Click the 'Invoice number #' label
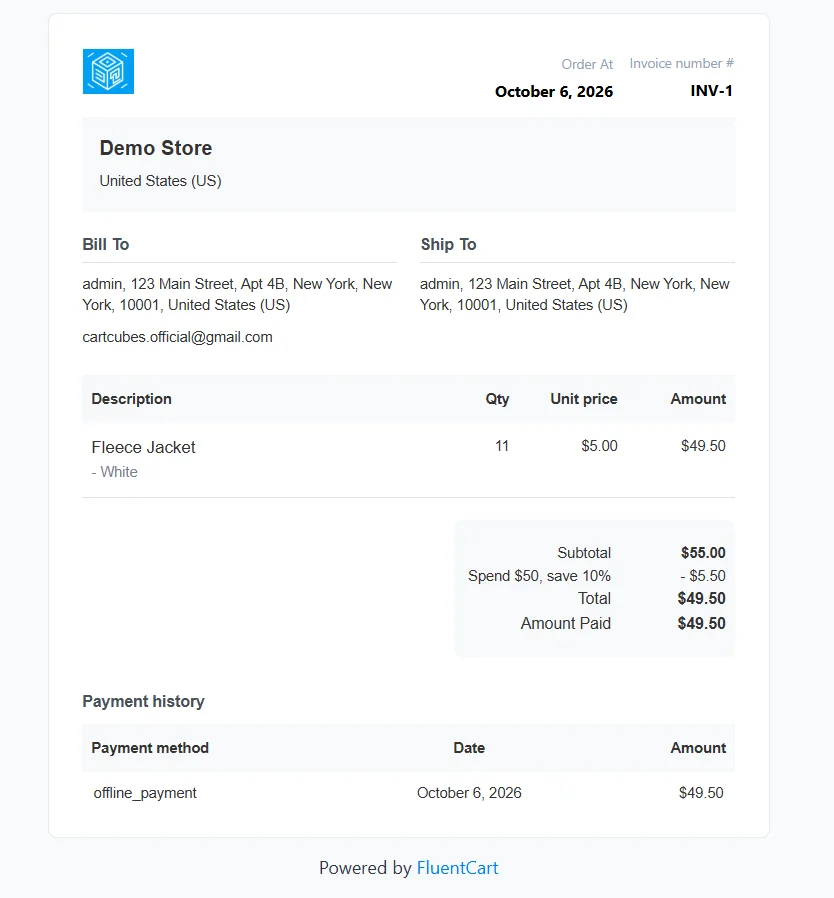This screenshot has height=898, width=834. point(682,64)
